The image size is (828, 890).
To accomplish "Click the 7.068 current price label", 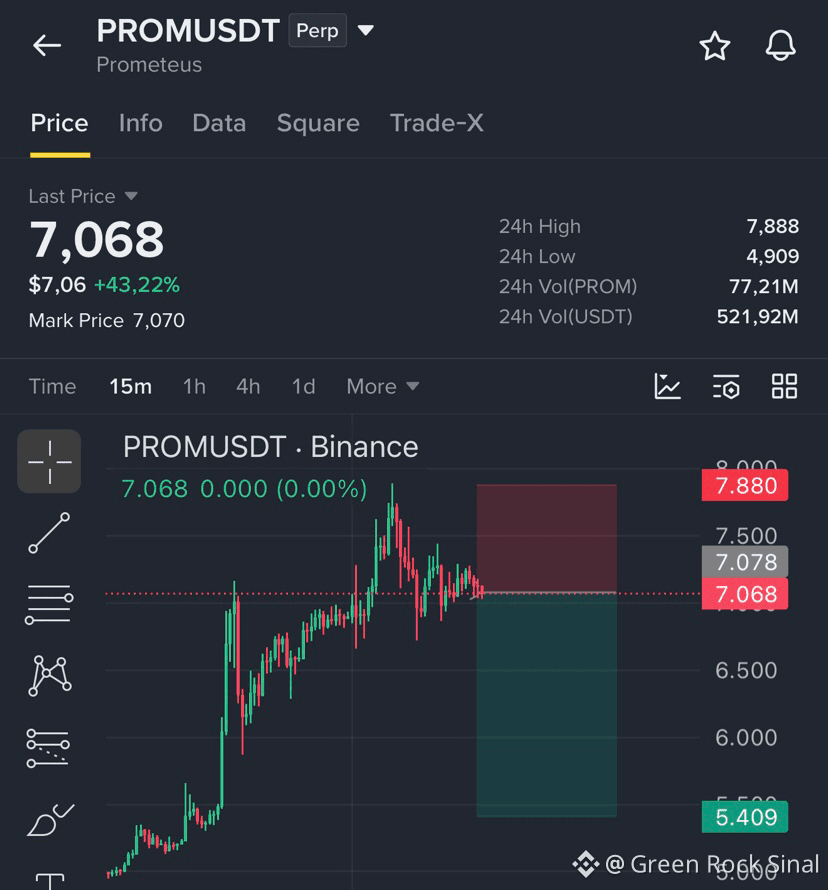I will coord(745,594).
